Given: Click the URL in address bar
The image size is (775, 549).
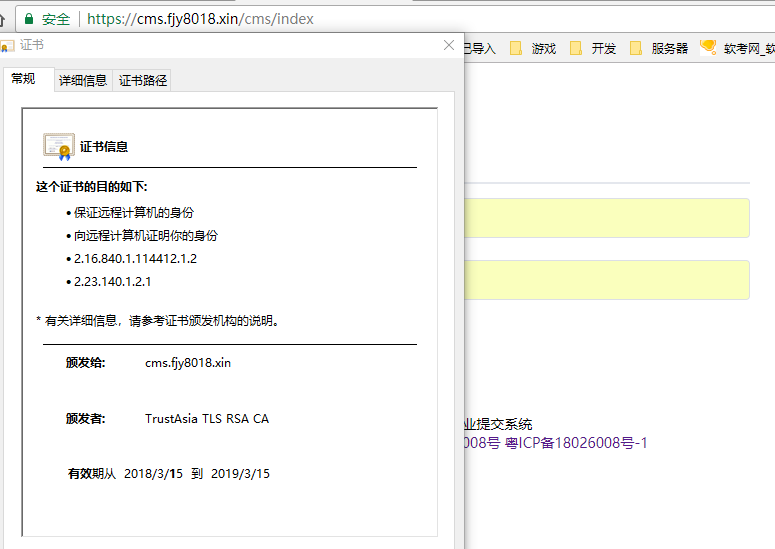Looking at the screenshot, I should pyautogui.click(x=200, y=18).
